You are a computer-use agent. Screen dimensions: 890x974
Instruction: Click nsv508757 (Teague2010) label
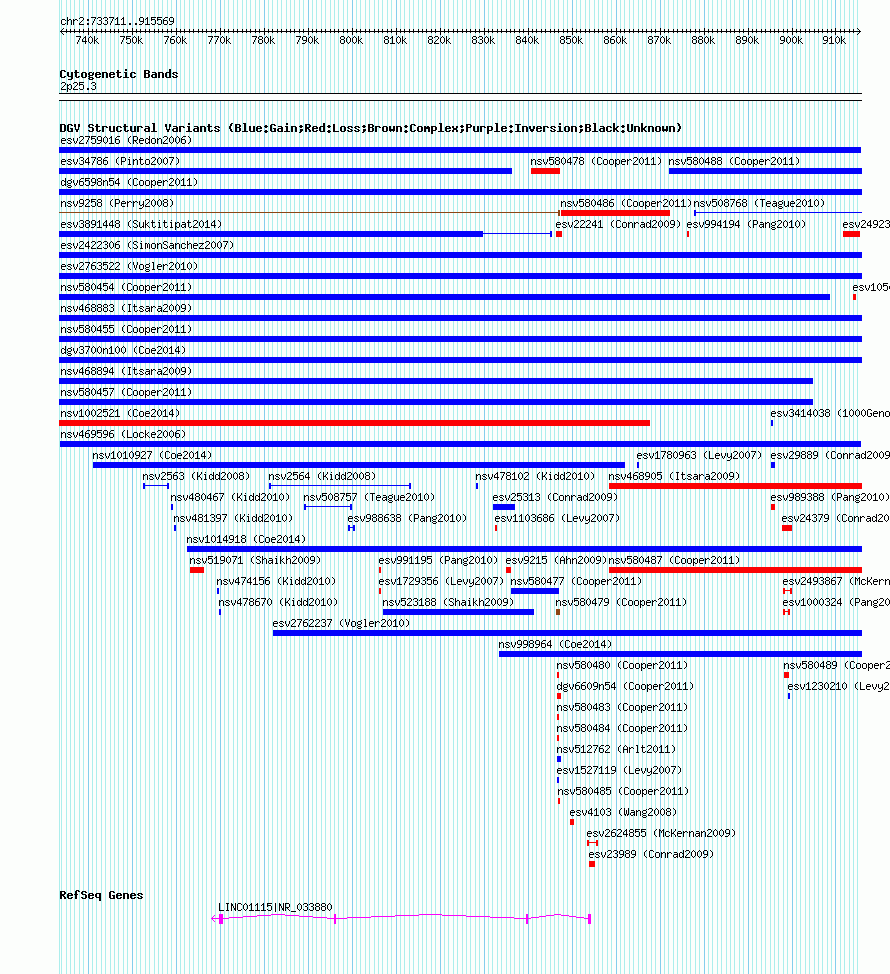pos(369,498)
